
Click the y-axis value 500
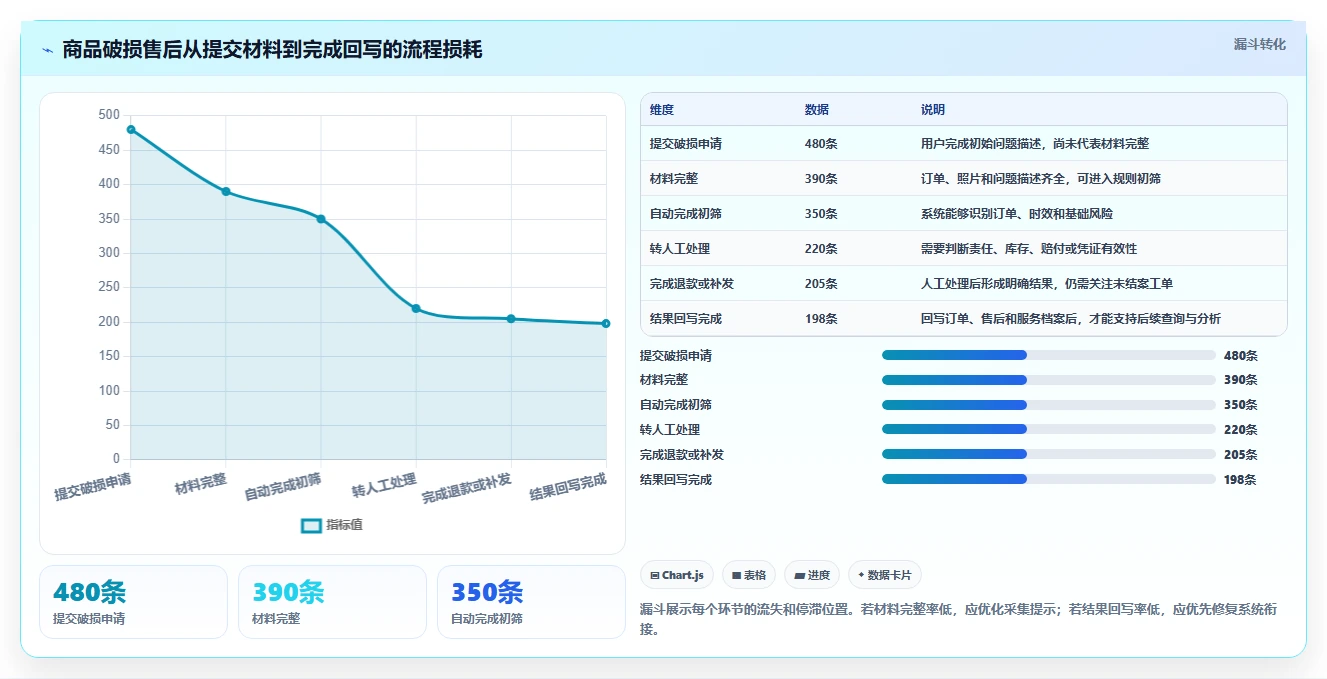[x=109, y=115]
